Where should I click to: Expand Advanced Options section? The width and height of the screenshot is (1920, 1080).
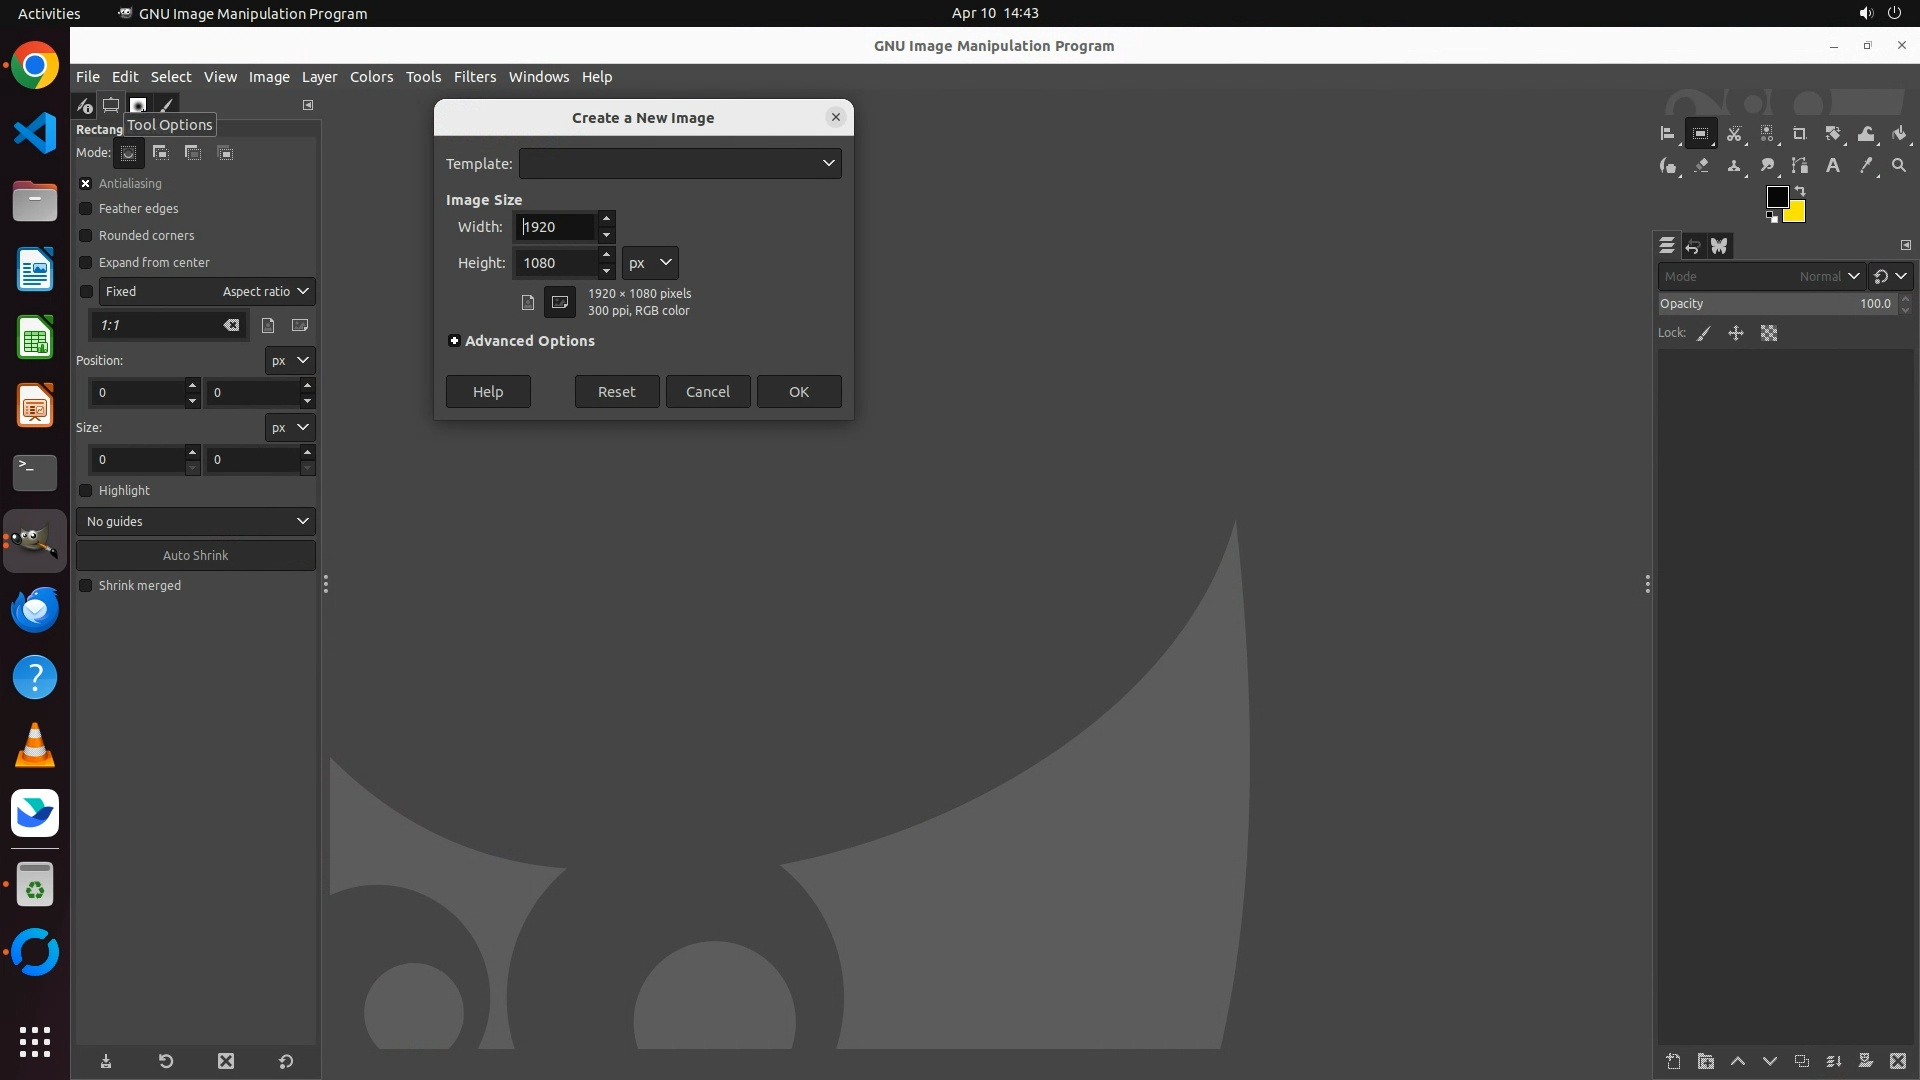[455, 341]
